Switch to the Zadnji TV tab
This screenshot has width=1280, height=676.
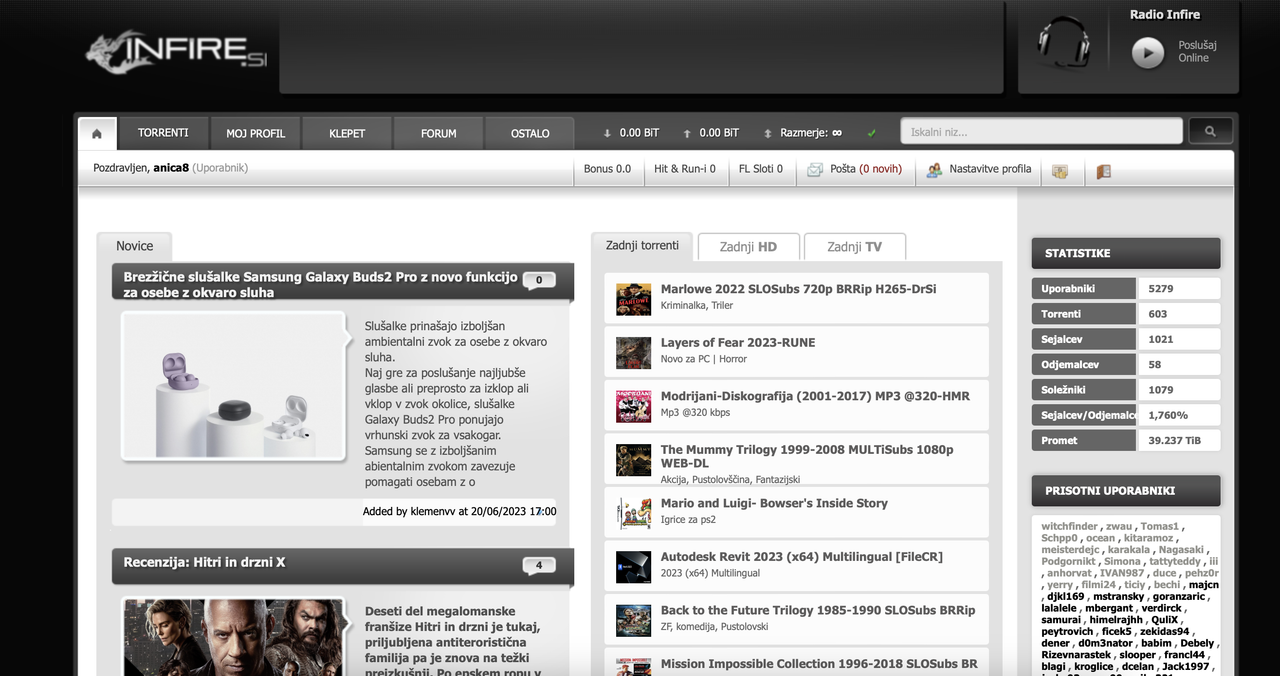coord(855,247)
